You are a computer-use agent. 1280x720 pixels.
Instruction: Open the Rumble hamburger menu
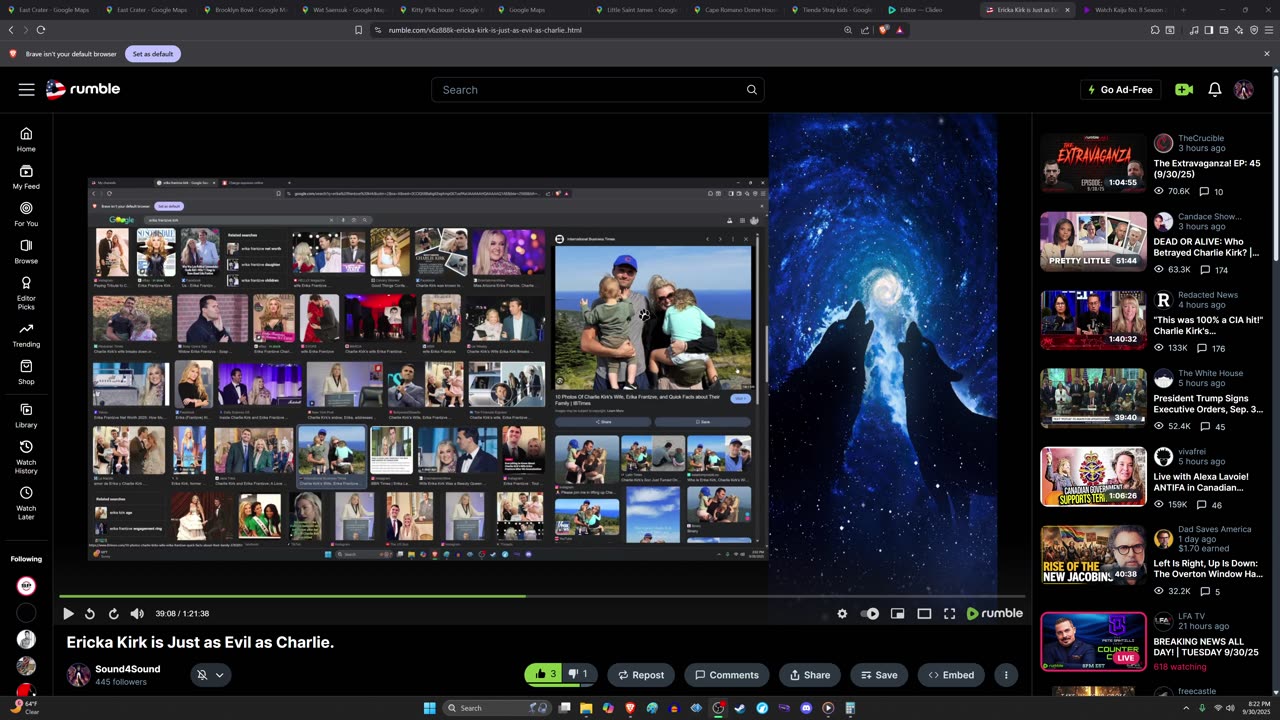tap(27, 90)
